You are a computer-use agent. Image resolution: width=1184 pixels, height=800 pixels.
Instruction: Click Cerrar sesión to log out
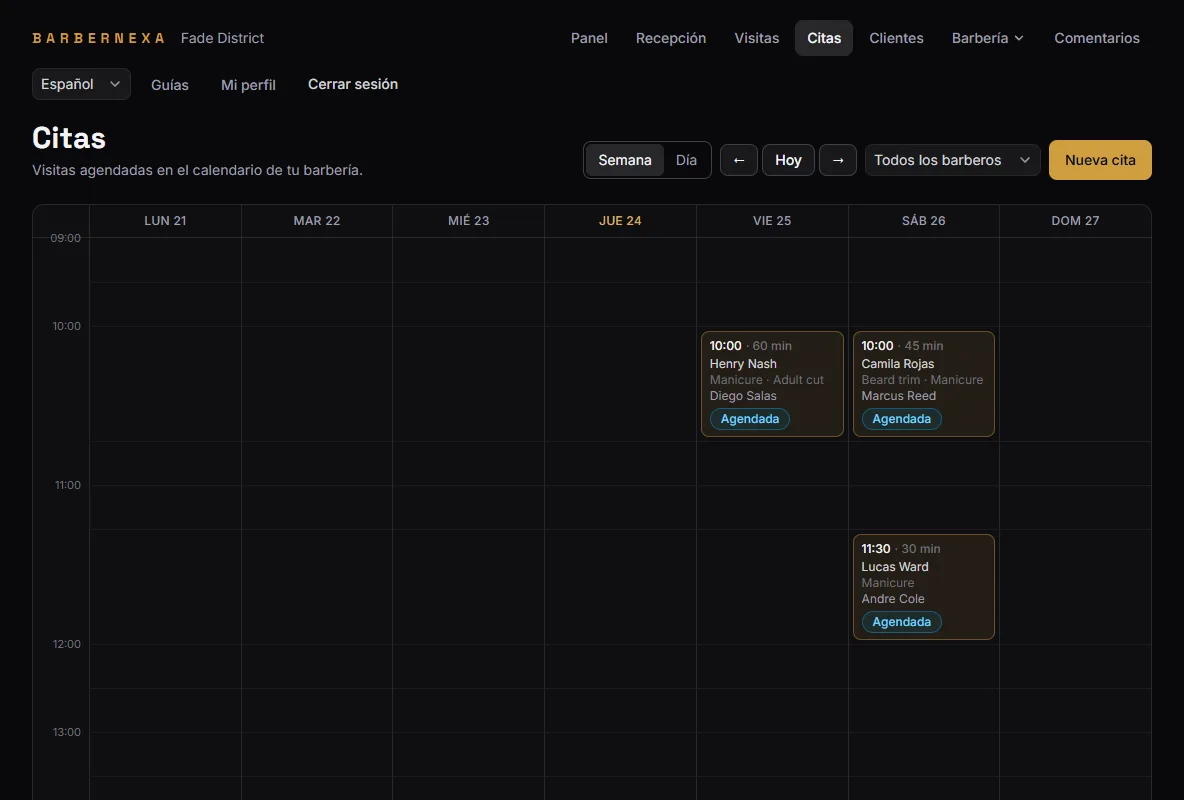click(353, 84)
